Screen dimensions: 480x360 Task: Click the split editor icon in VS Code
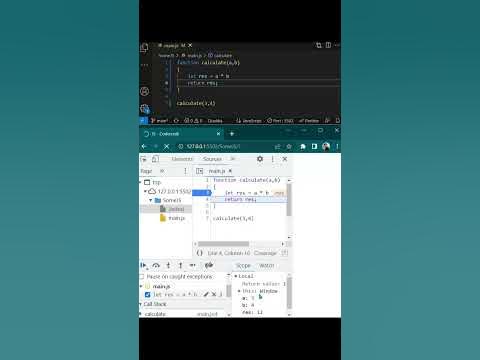pyautogui.click(x=328, y=45)
